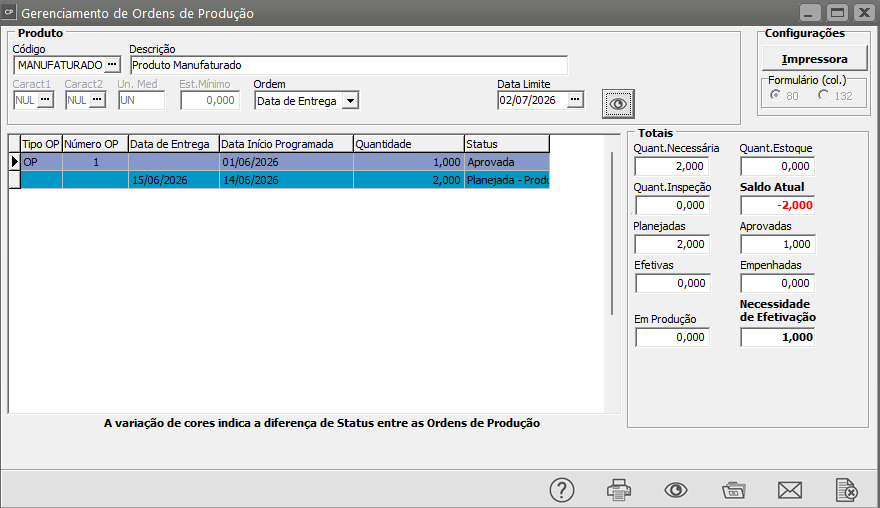Click the Empenhadas total field
This screenshot has height=508, width=880.
(777, 283)
